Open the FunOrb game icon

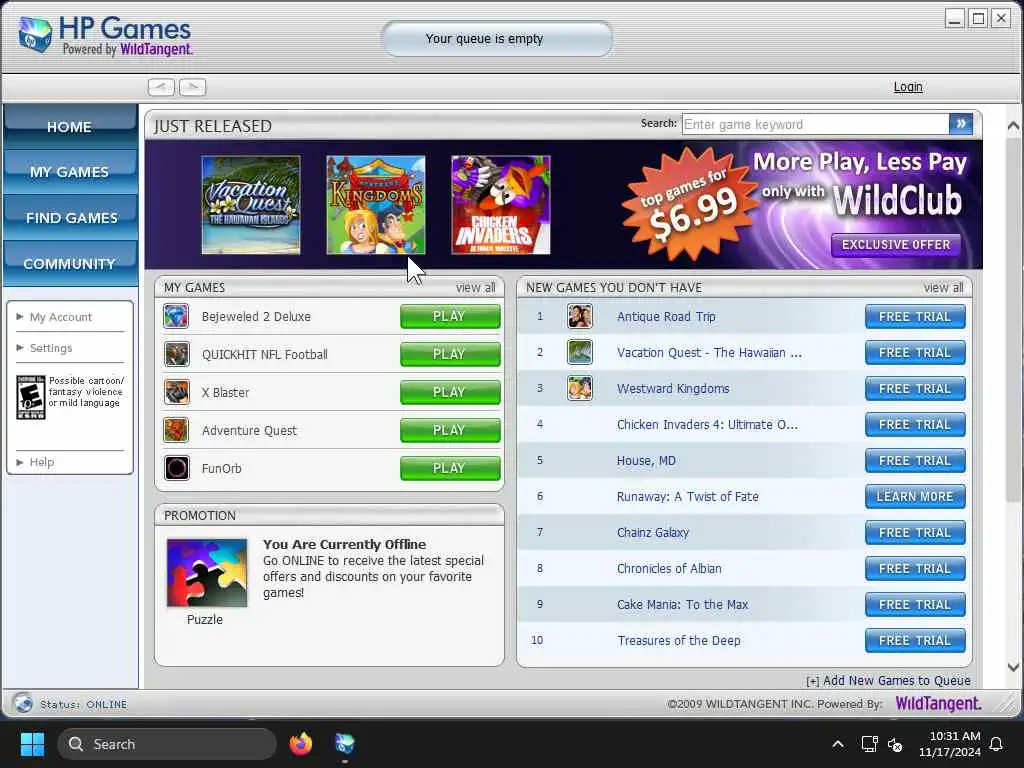[176, 468]
